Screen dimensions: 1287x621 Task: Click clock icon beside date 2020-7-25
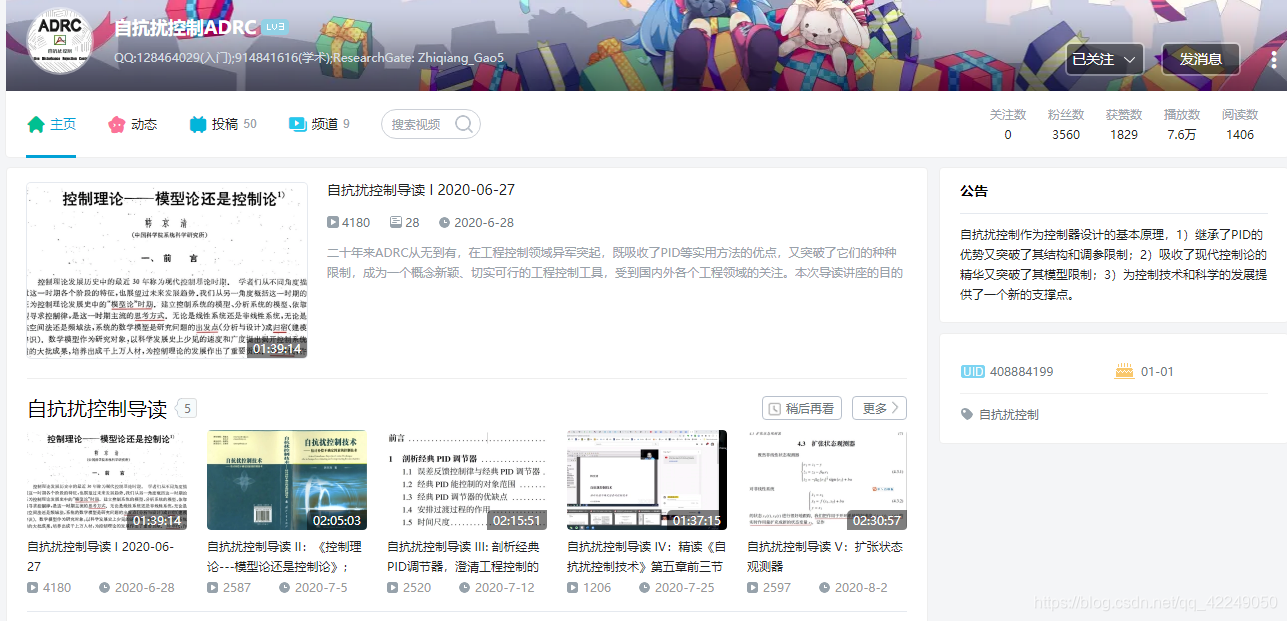pos(645,588)
